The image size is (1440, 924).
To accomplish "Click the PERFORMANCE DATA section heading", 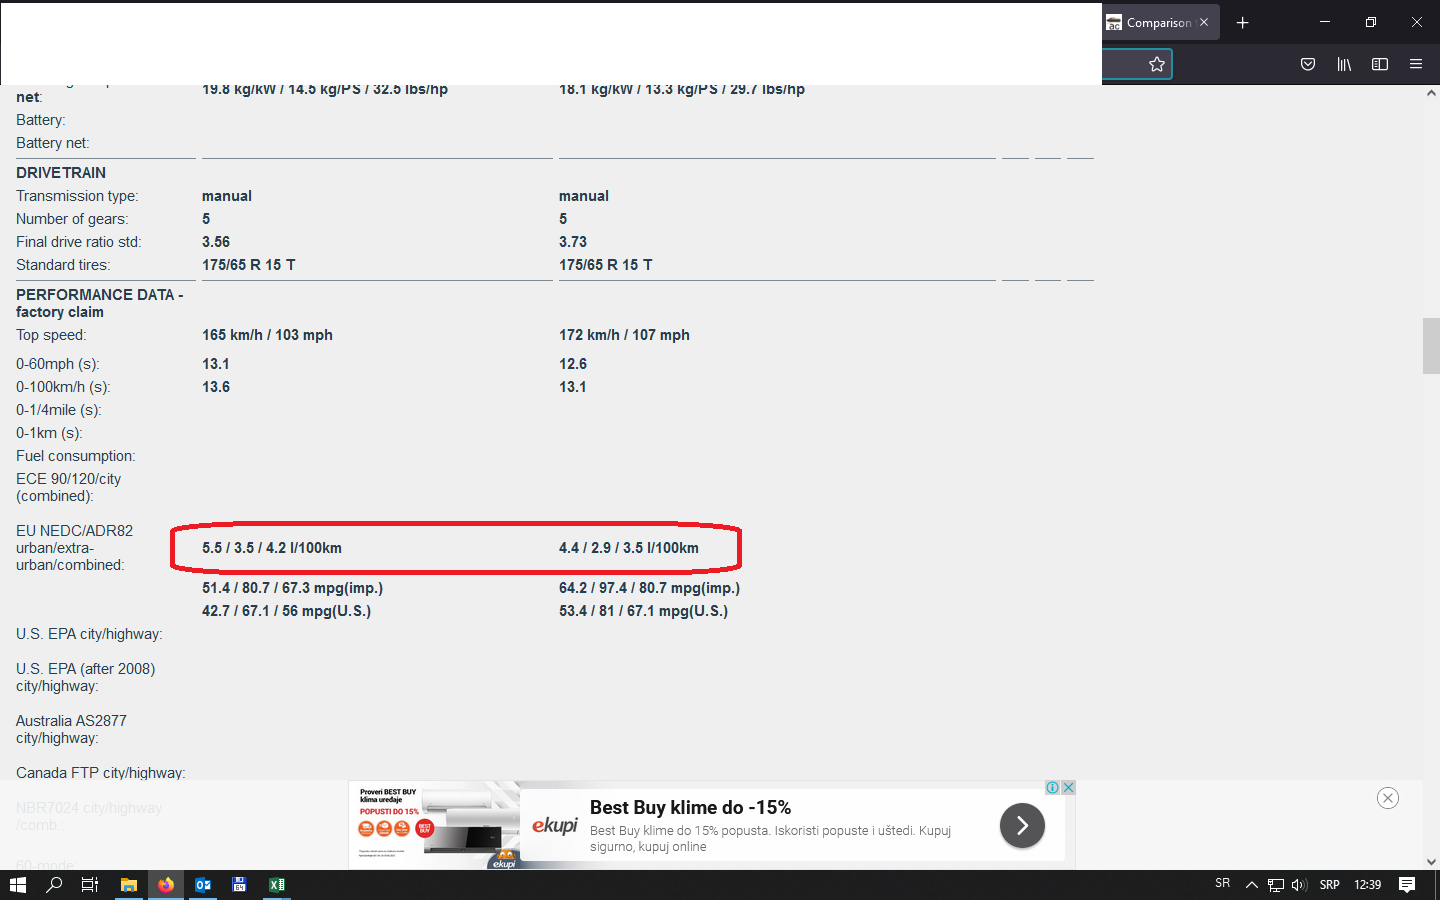I will 99,303.
